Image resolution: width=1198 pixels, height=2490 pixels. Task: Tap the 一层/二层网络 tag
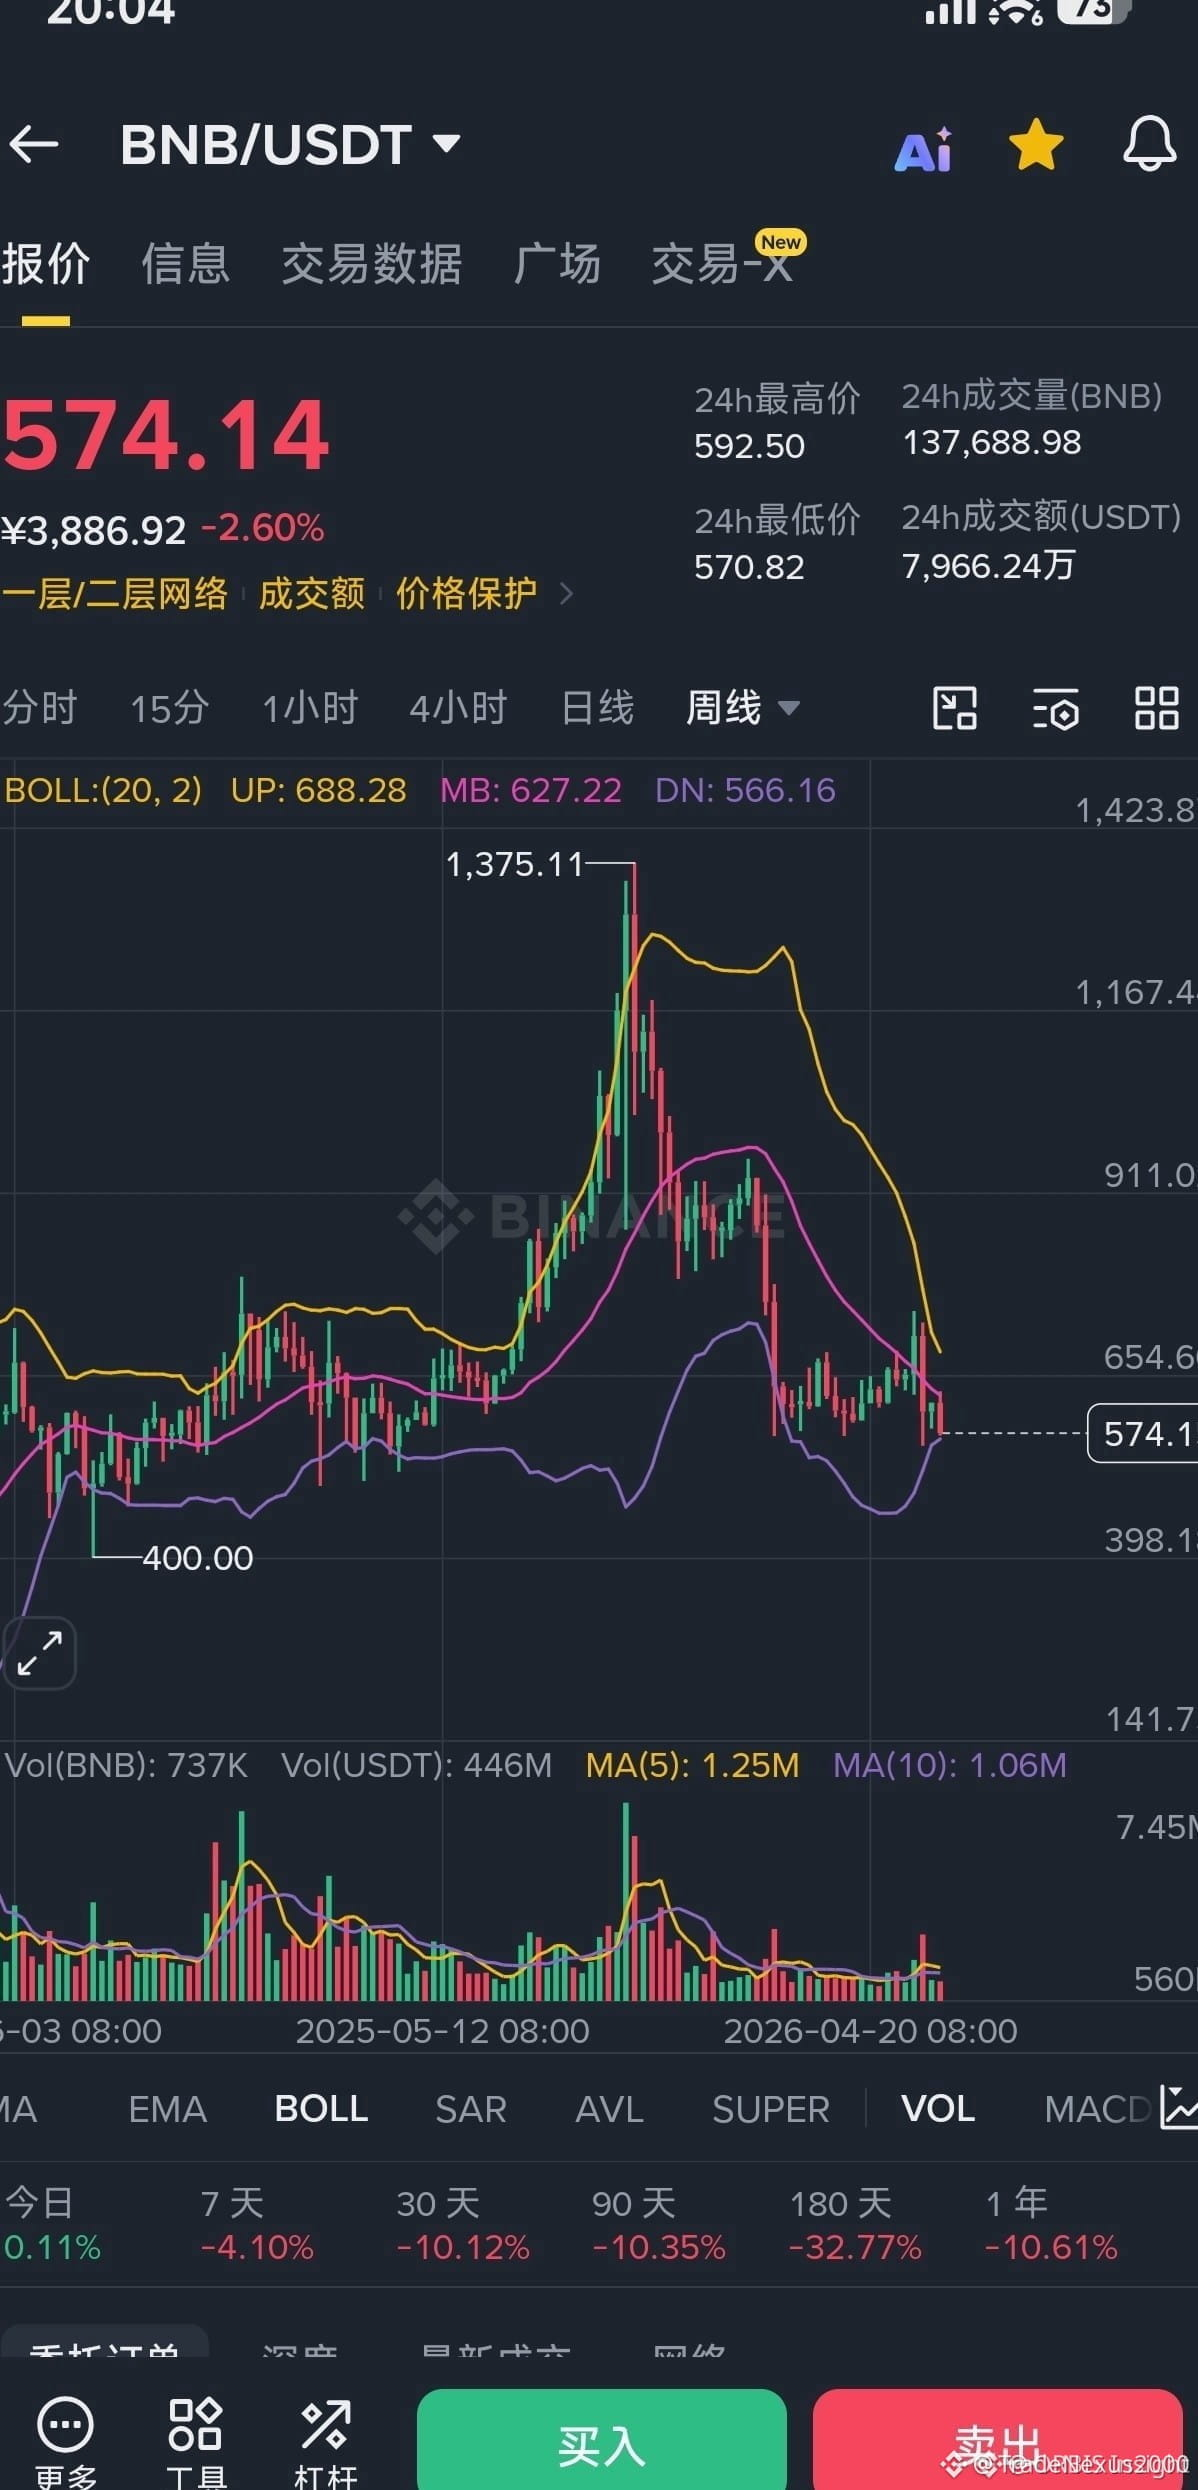(115, 594)
